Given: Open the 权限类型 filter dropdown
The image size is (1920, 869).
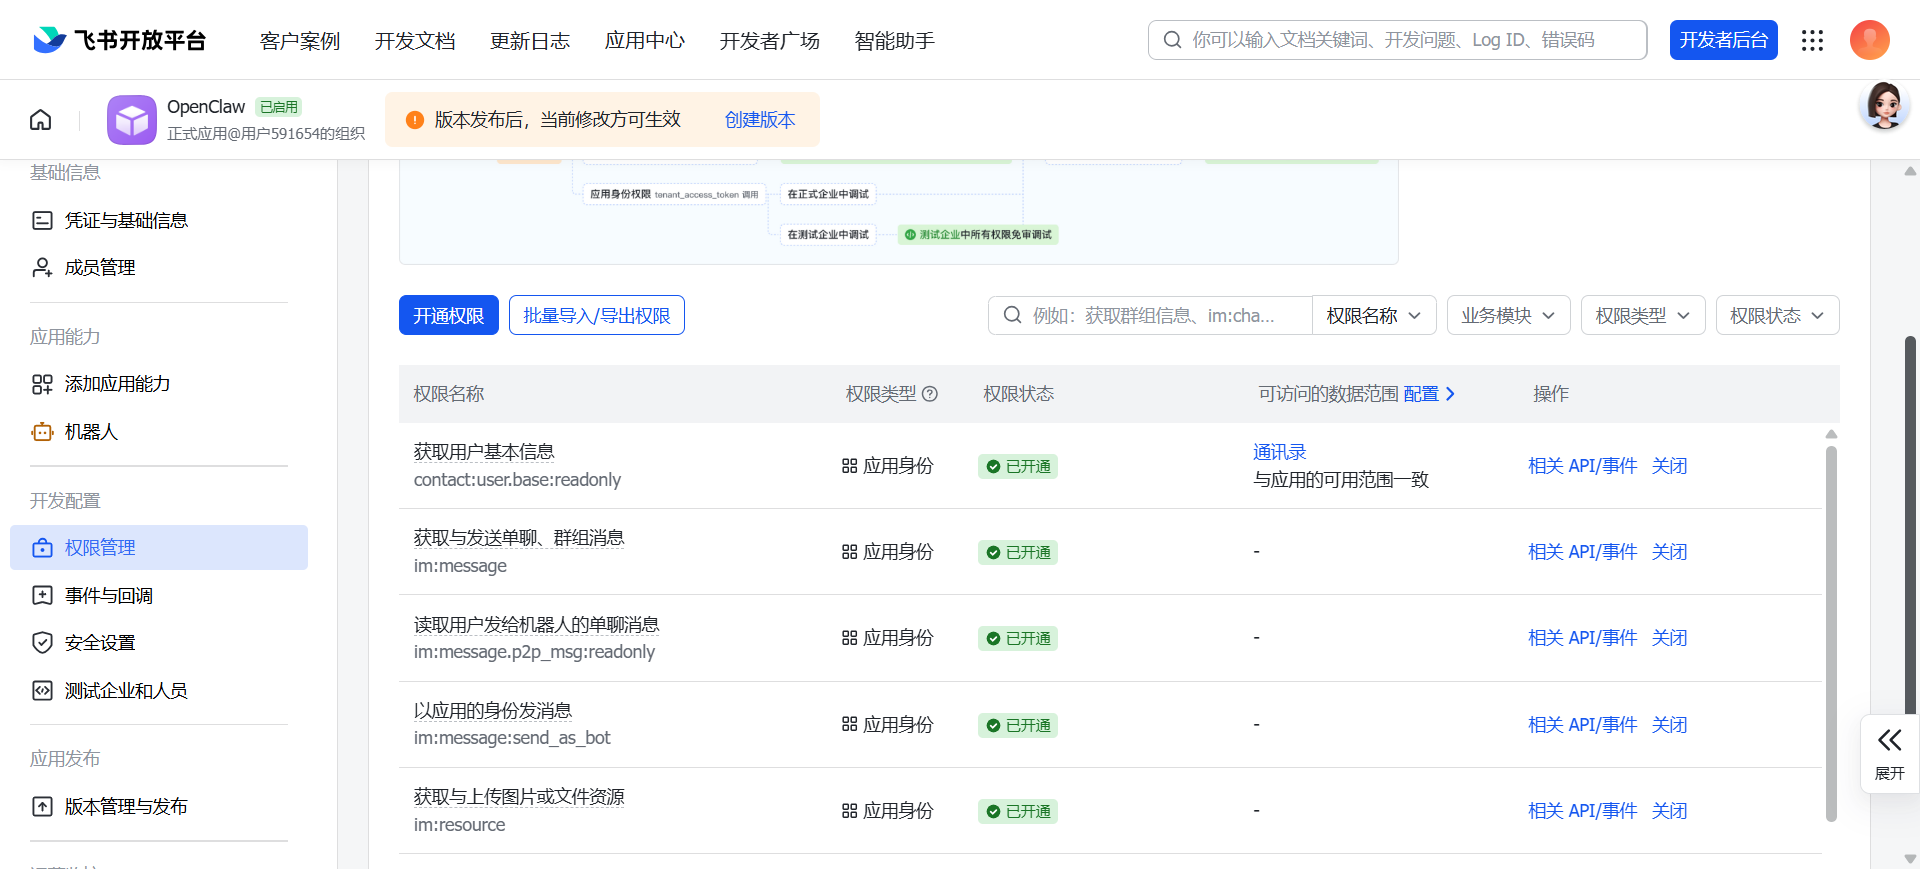Looking at the screenshot, I should pos(1642,316).
